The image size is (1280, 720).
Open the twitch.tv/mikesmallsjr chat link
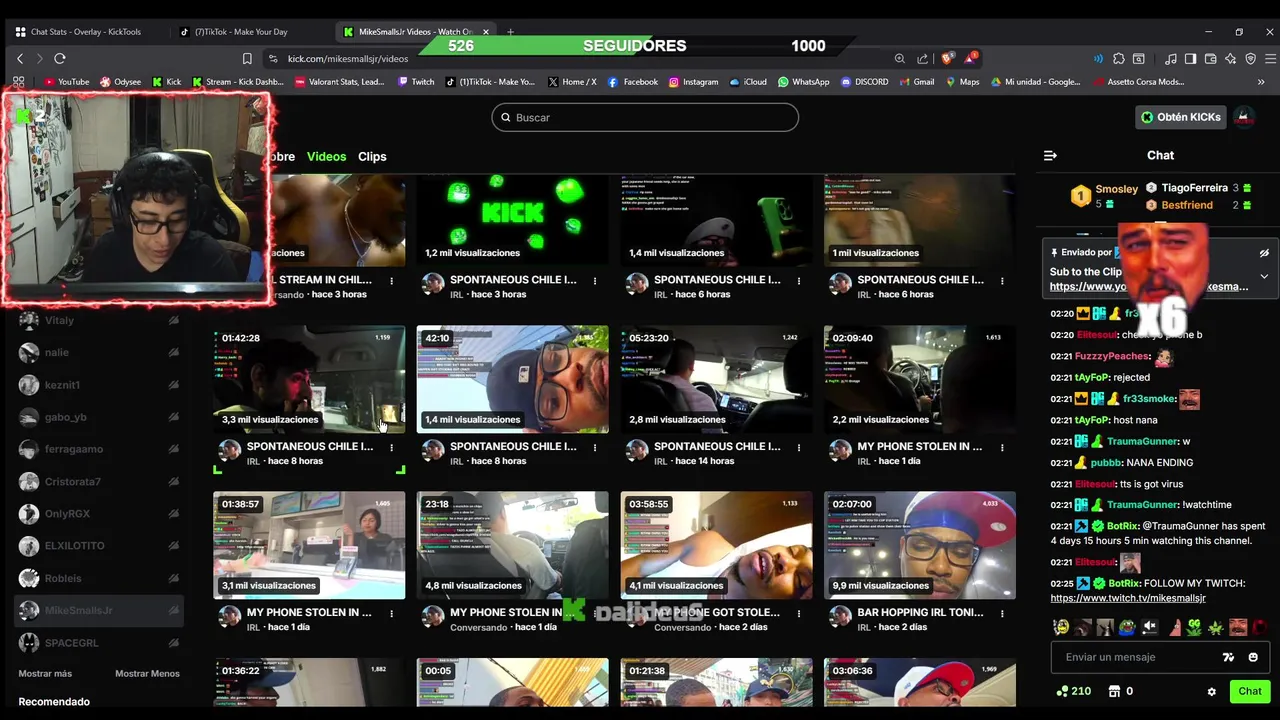pos(1128,598)
